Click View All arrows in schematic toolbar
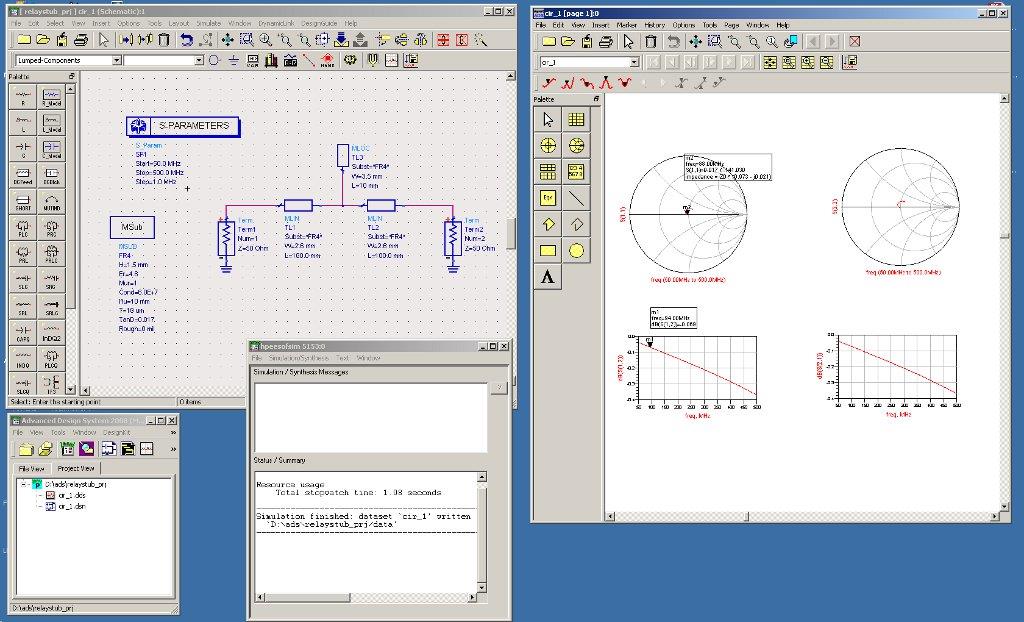The width and height of the screenshot is (1024, 622). click(227, 40)
